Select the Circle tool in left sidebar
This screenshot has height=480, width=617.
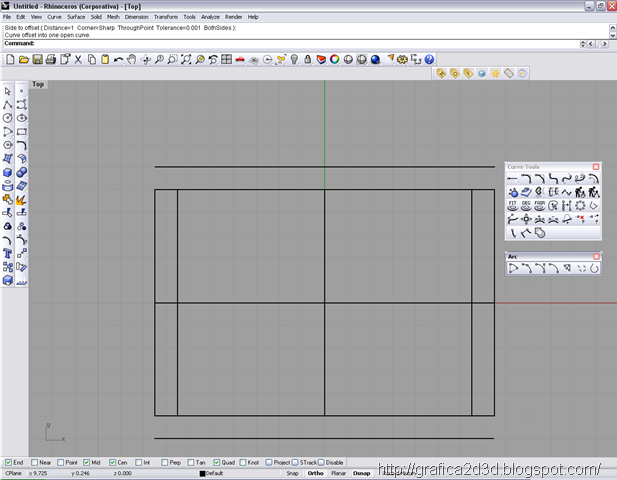8,118
